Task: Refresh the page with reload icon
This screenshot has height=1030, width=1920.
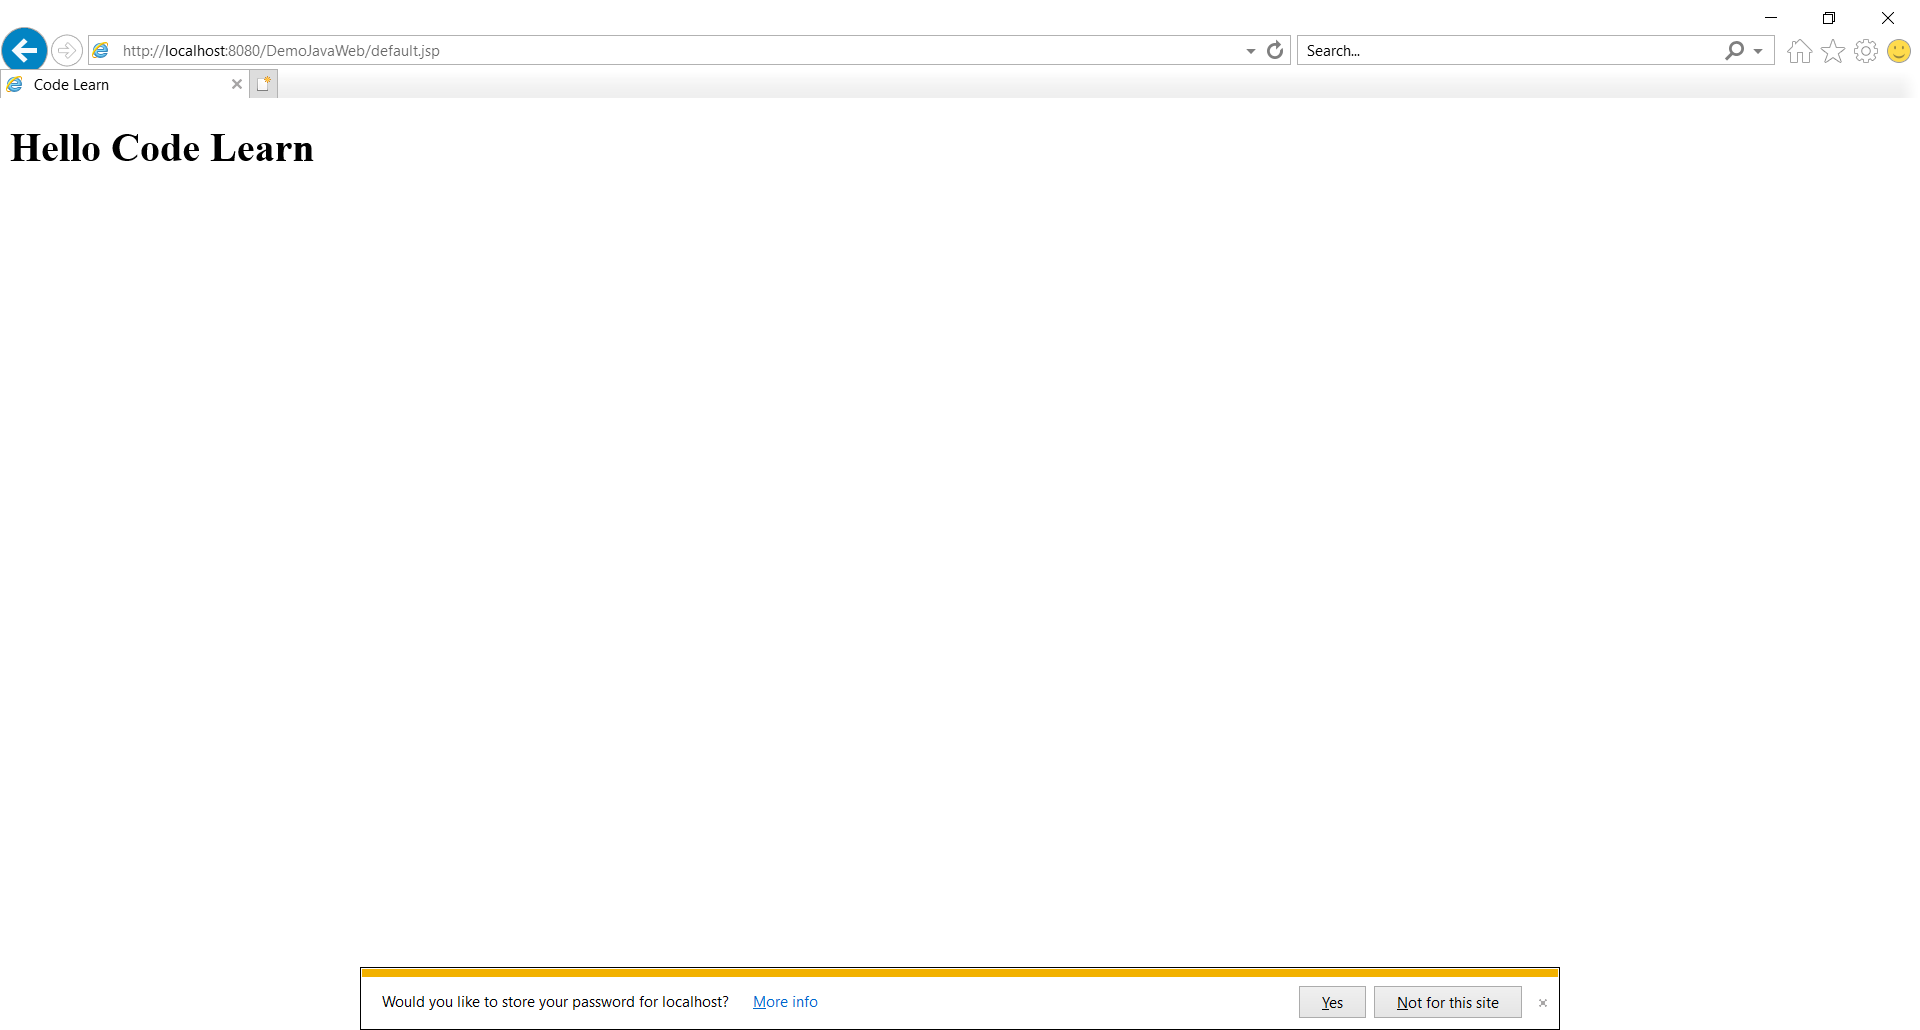Action: (1275, 50)
